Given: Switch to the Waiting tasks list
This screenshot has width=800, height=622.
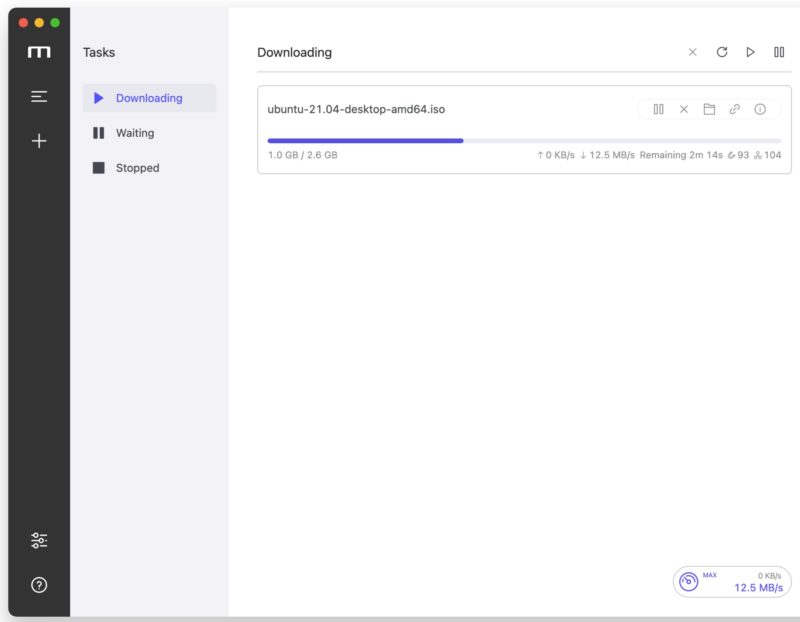Looking at the screenshot, I should pyautogui.click(x=135, y=133).
